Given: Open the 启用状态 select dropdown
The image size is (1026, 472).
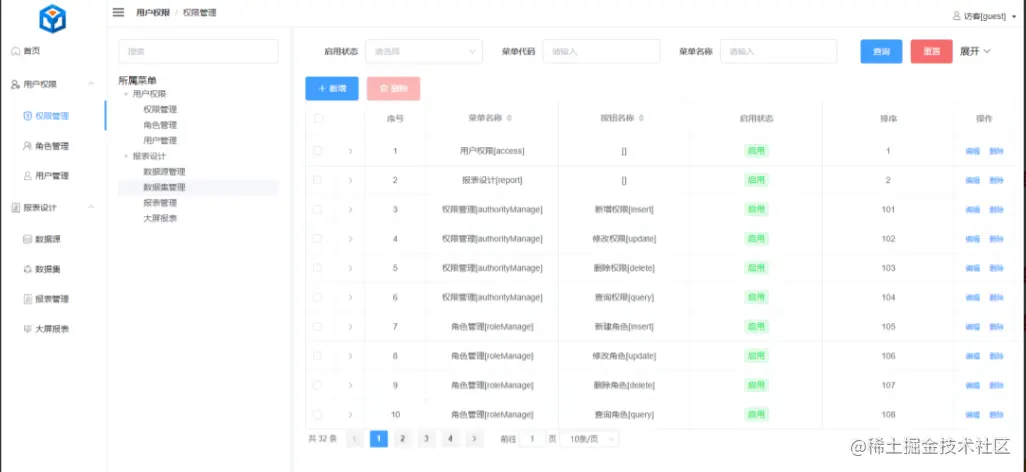Looking at the screenshot, I should (424, 51).
